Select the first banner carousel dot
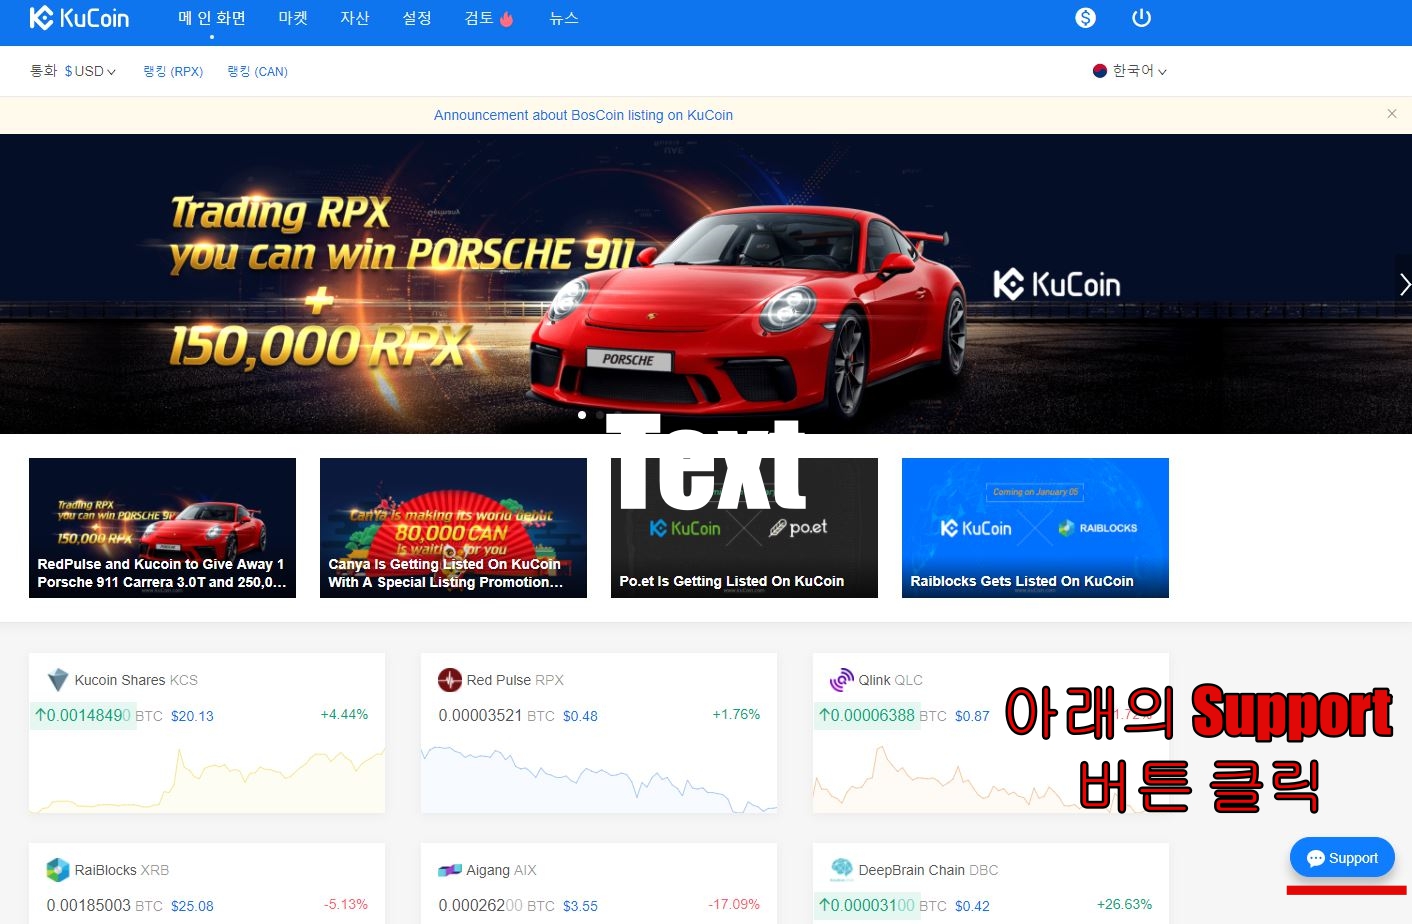The width and height of the screenshot is (1412, 924). tap(582, 415)
